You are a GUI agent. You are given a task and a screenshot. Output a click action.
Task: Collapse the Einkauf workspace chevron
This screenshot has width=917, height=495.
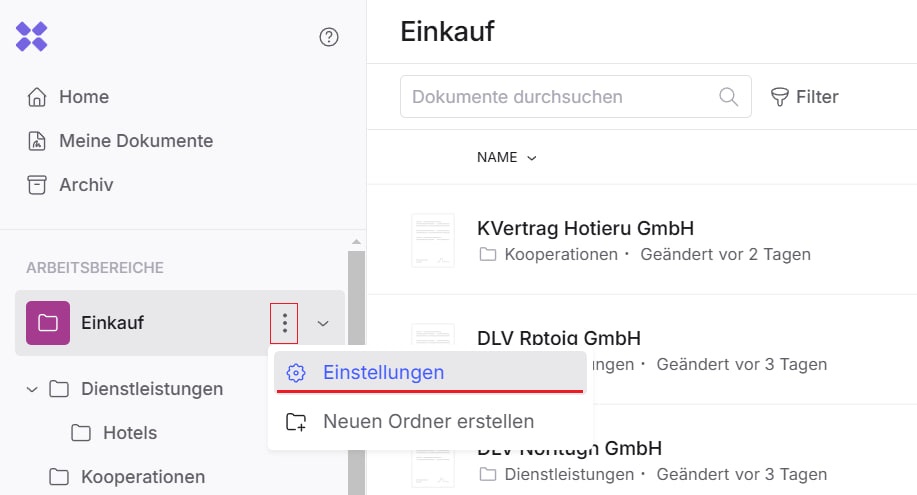point(323,323)
